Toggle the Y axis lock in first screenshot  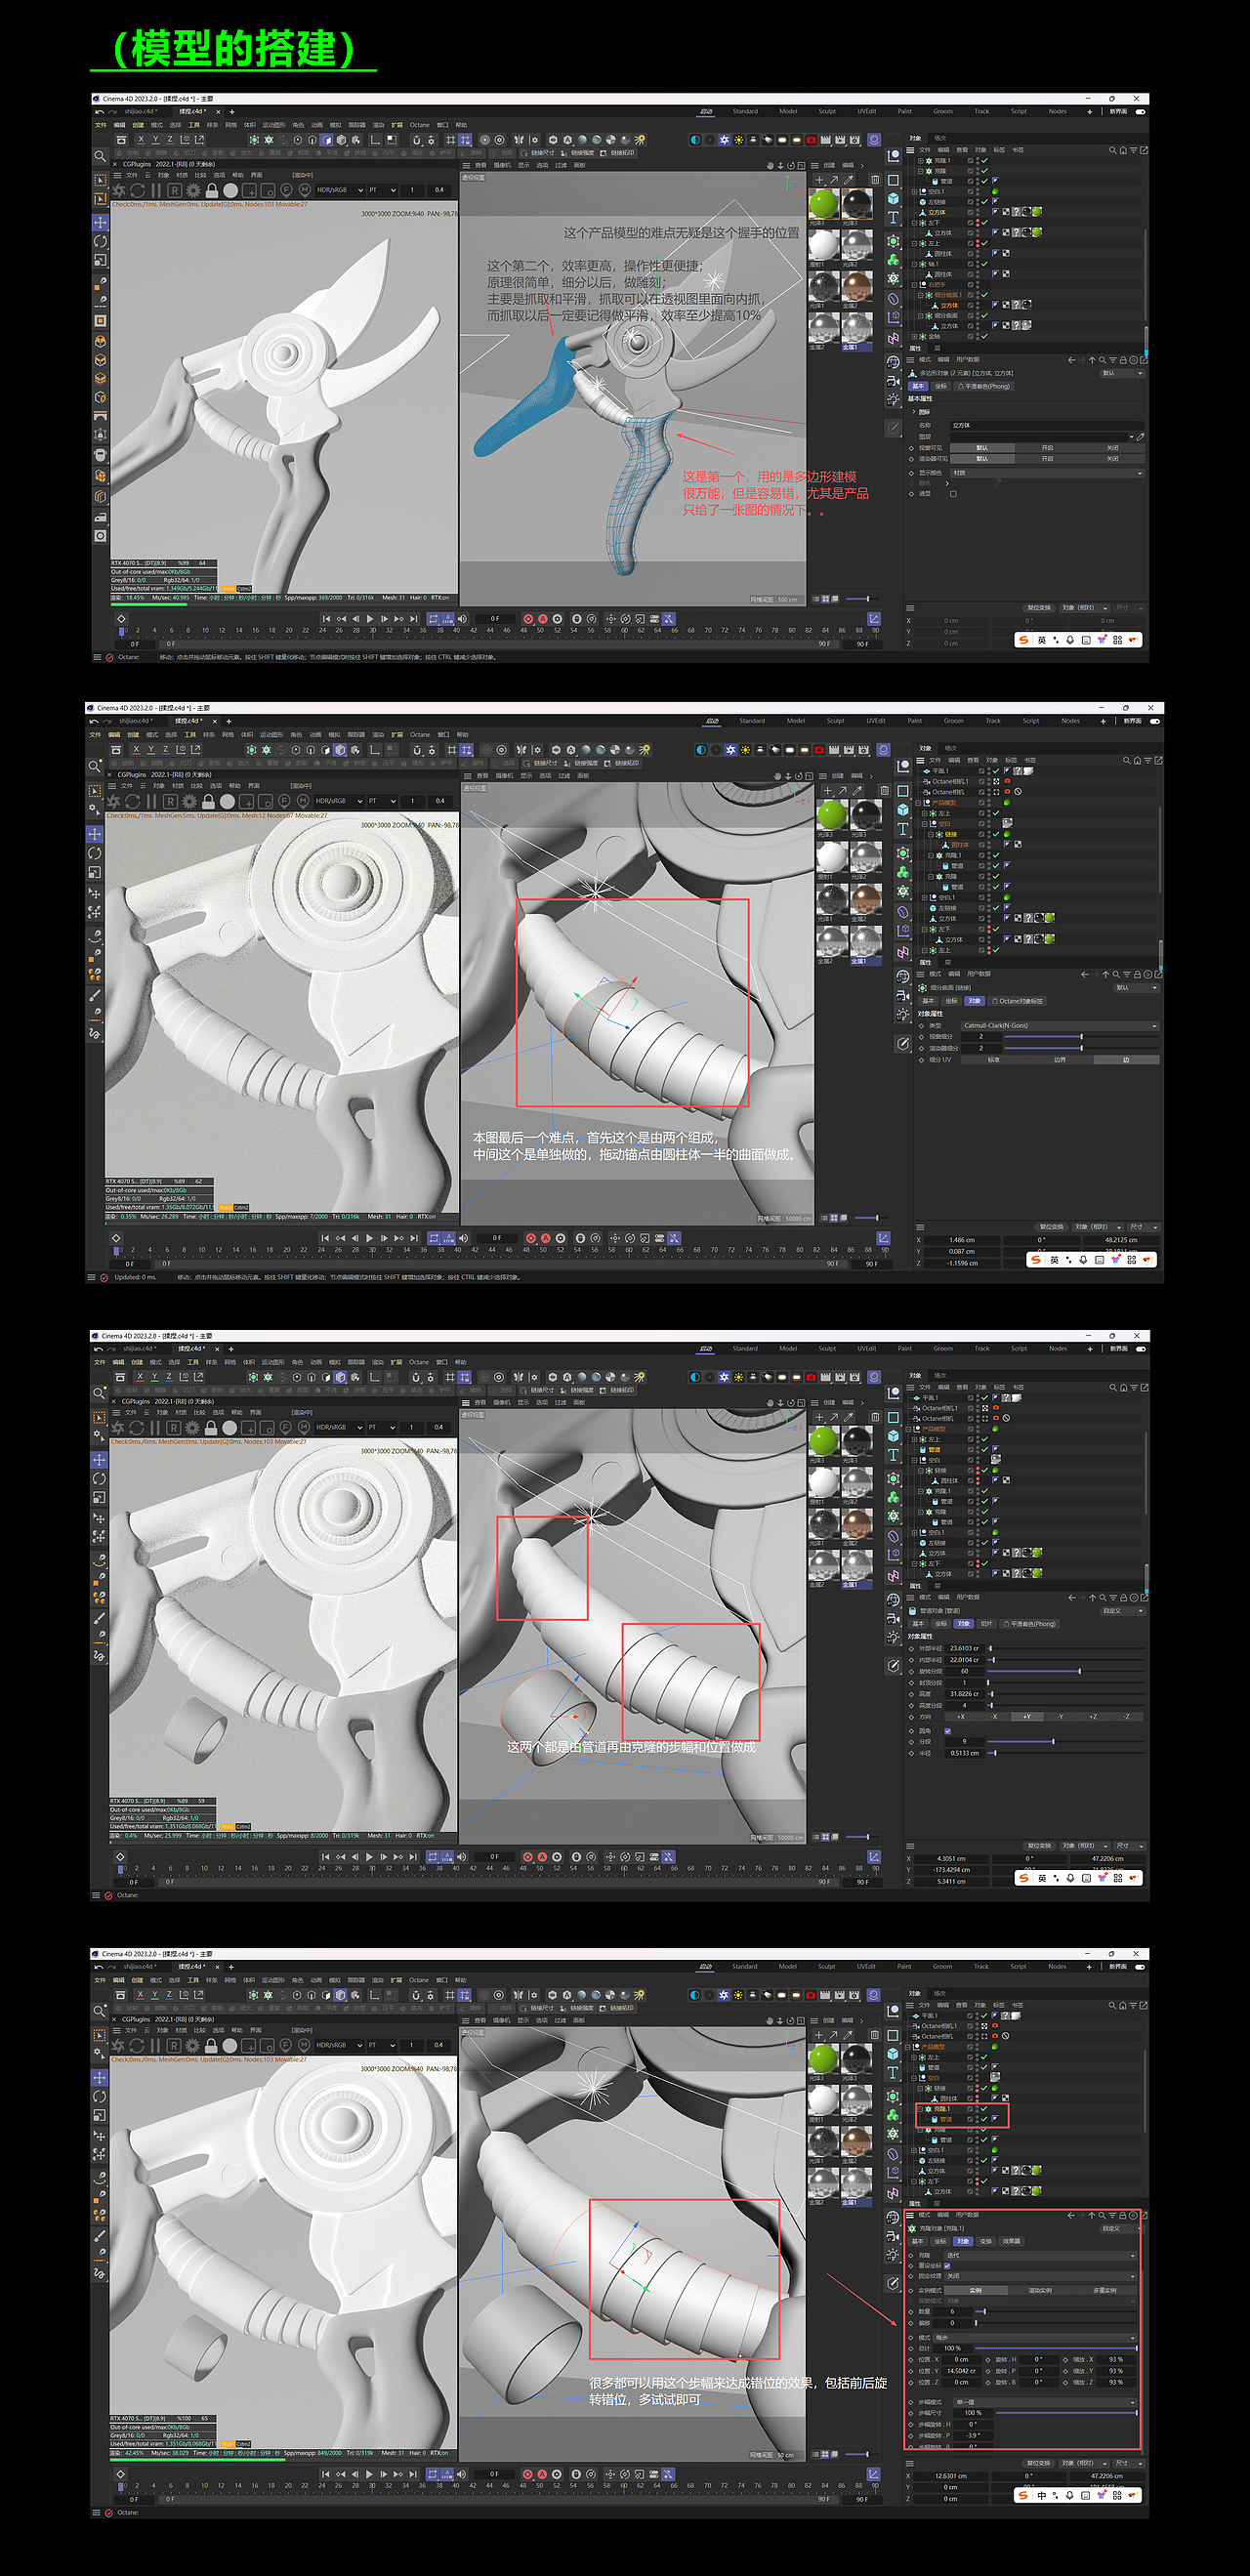(x=156, y=140)
